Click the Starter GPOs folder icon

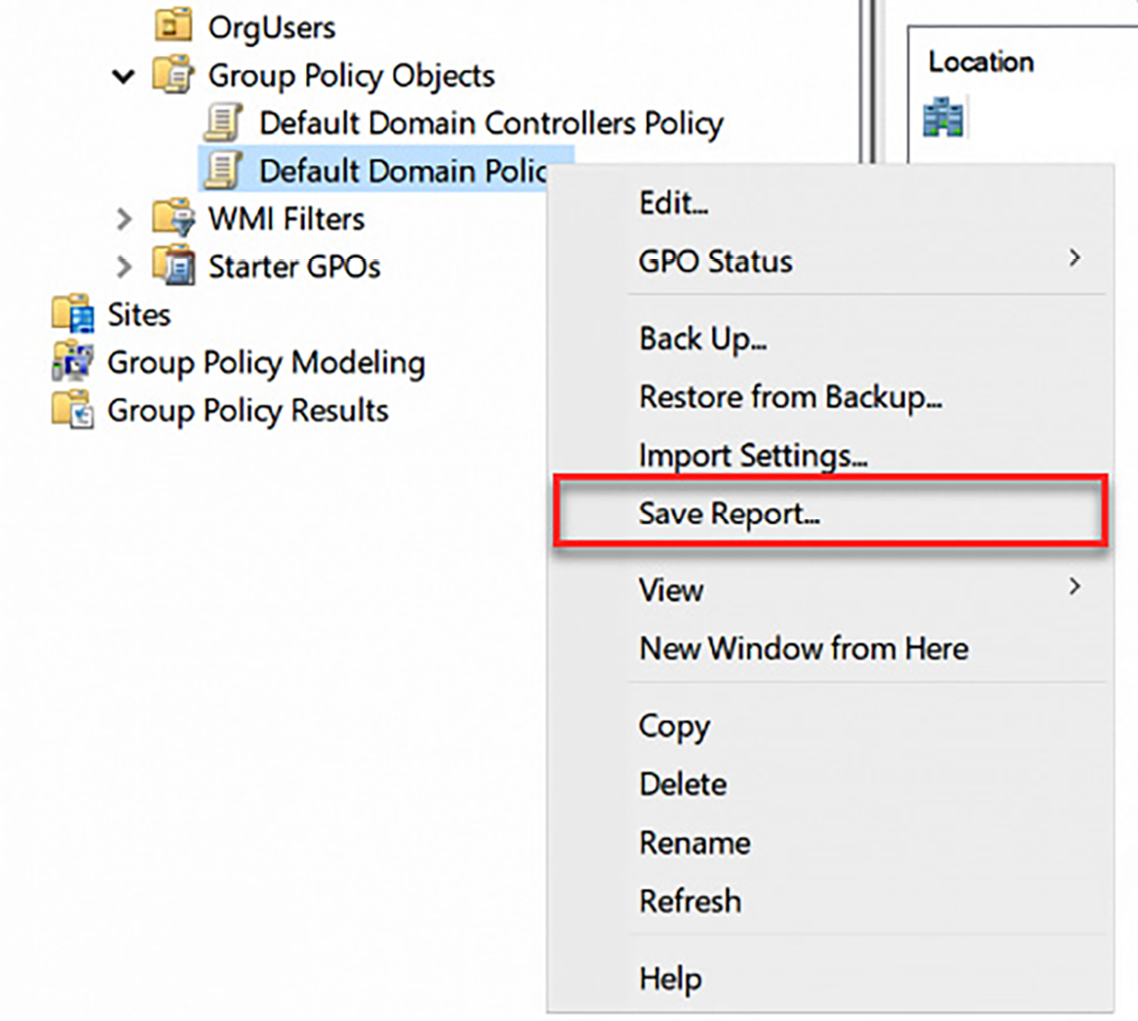click(173, 267)
